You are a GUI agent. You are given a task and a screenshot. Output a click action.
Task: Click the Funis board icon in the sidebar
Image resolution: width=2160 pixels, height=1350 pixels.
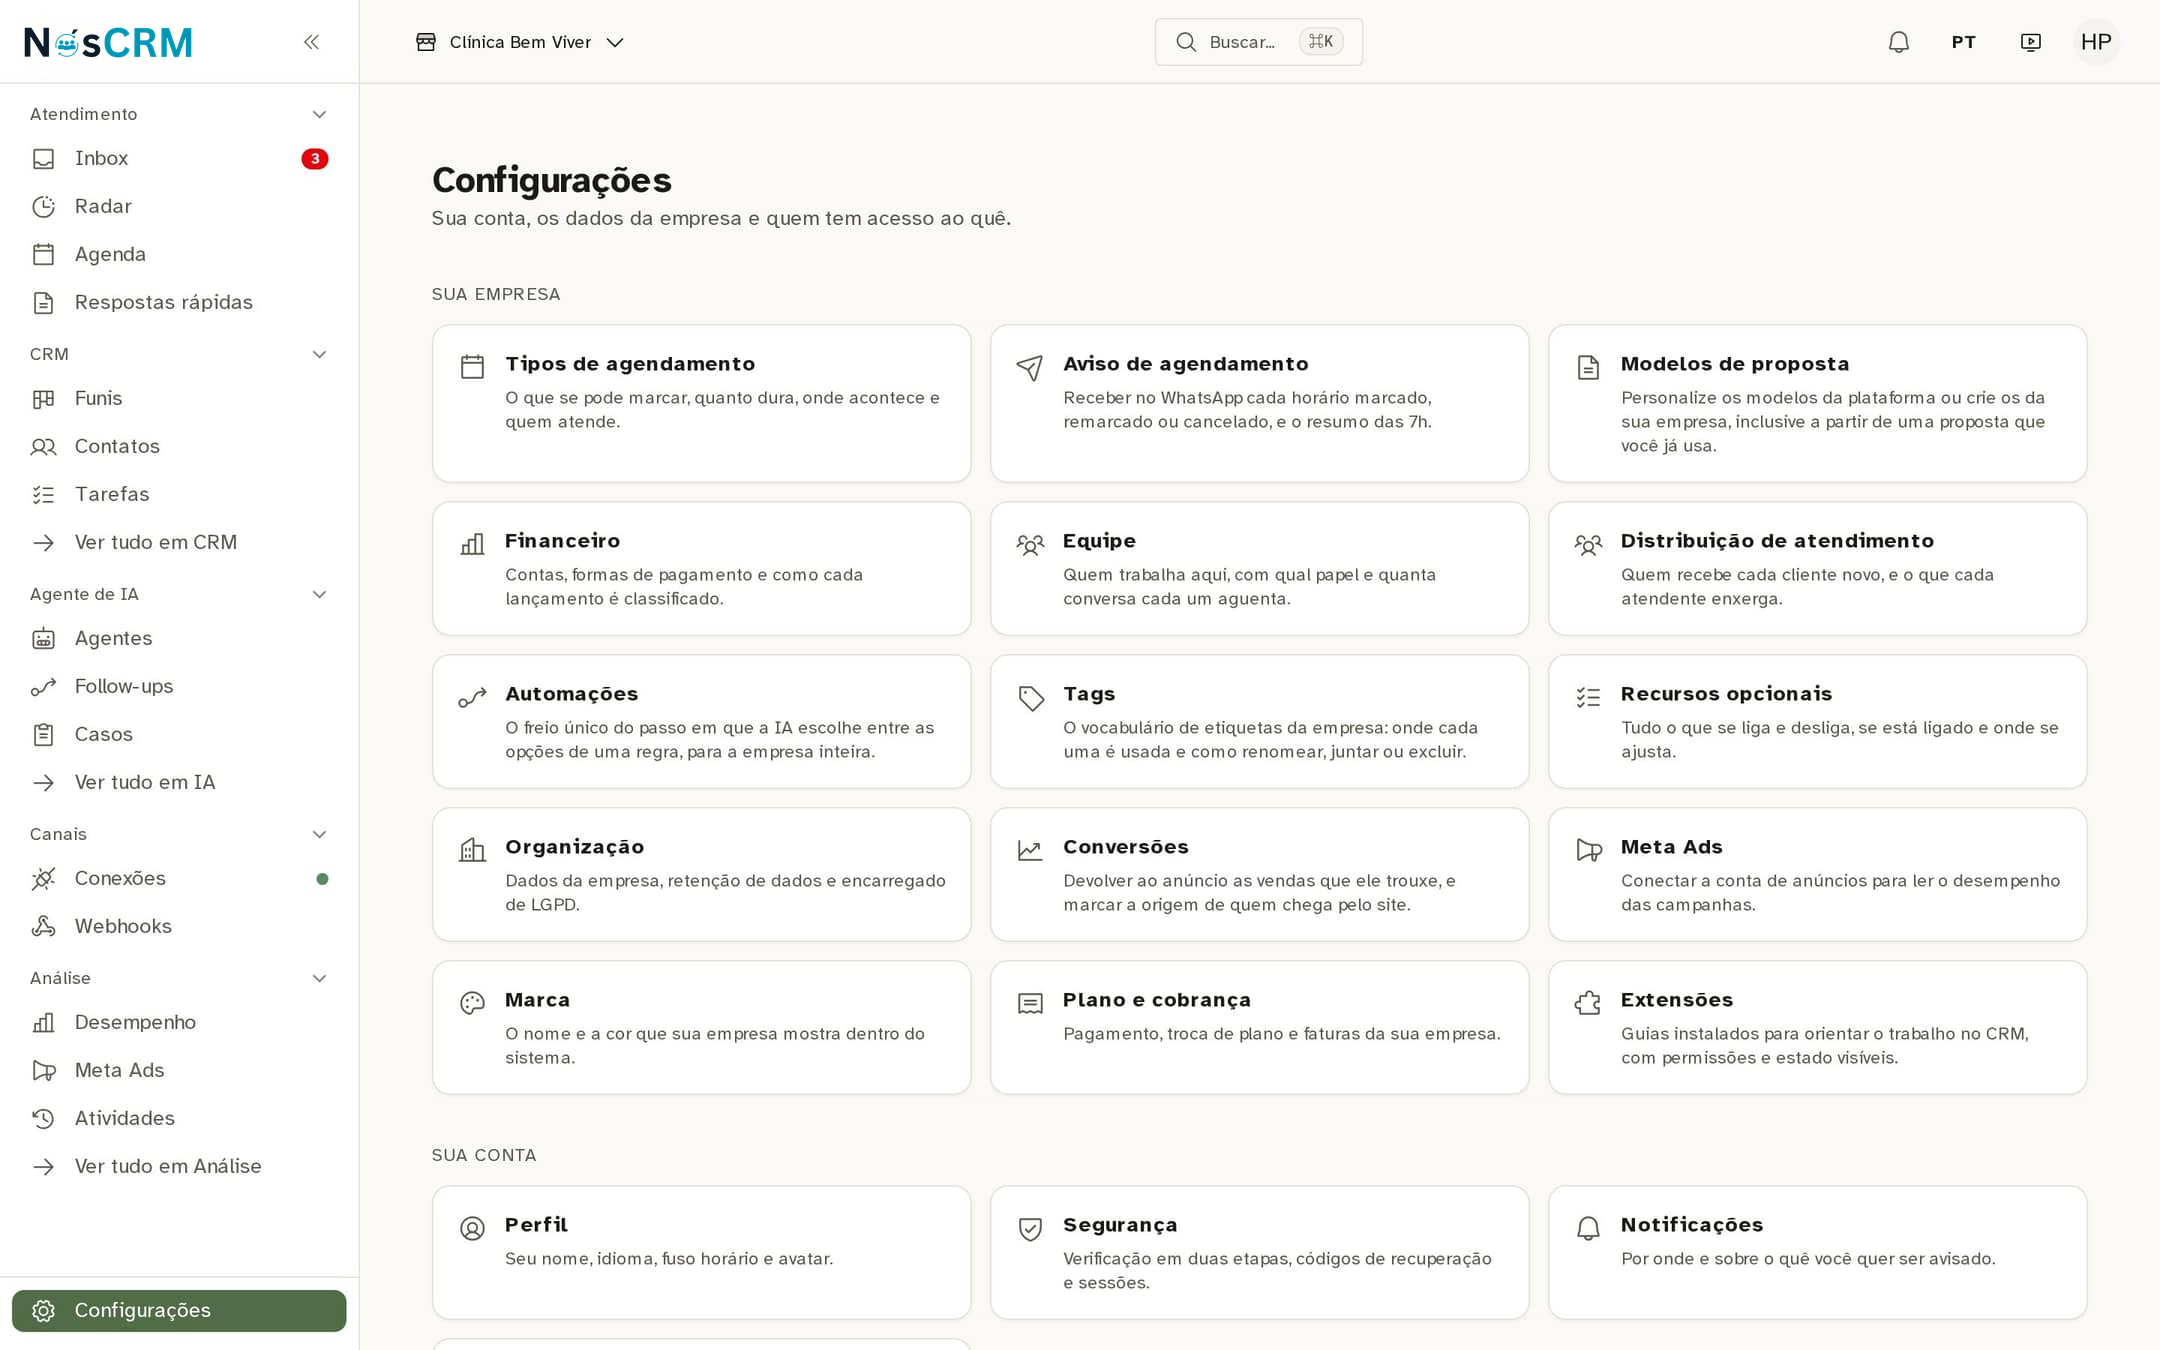pos(43,399)
